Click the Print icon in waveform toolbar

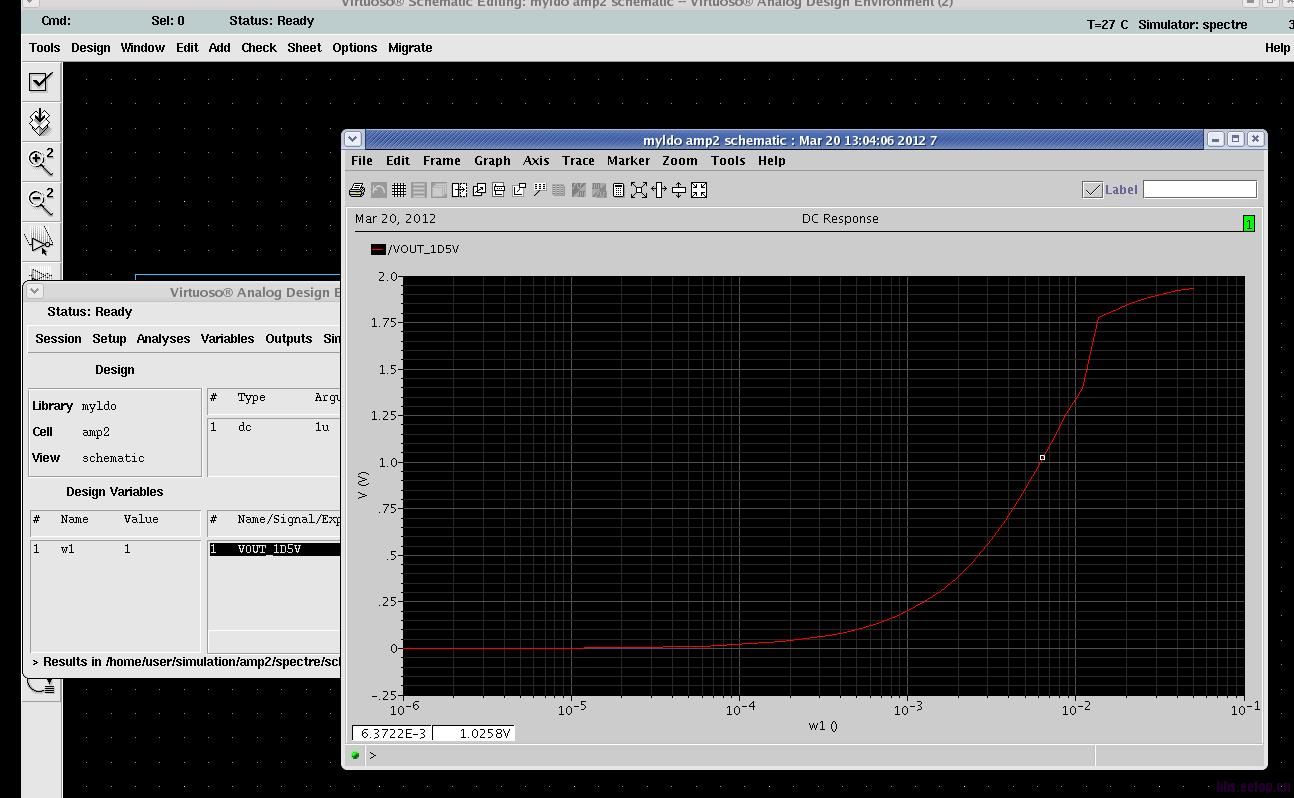pyautogui.click(x=357, y=190)
